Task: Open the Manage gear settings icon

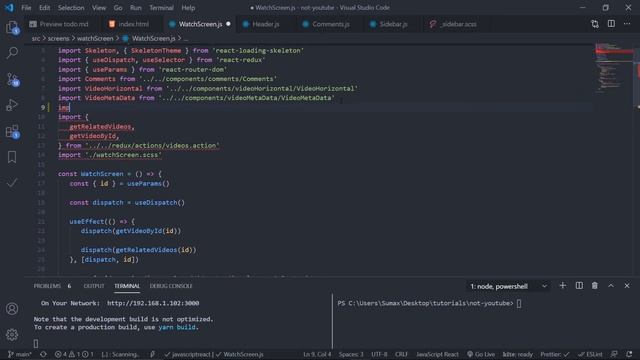Action: tap(12, 335)
